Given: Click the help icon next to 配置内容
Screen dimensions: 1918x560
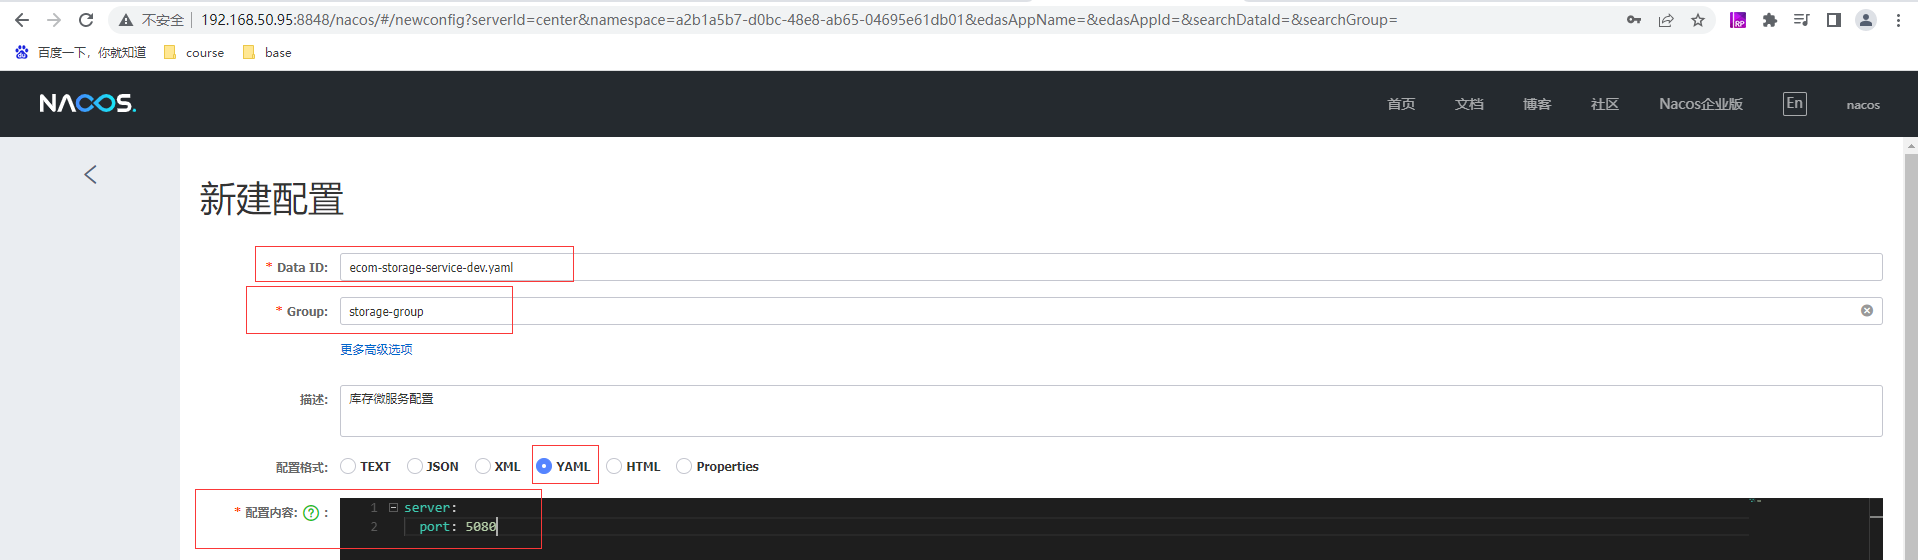Looking at the screenshot, I should tap(311, 513).
